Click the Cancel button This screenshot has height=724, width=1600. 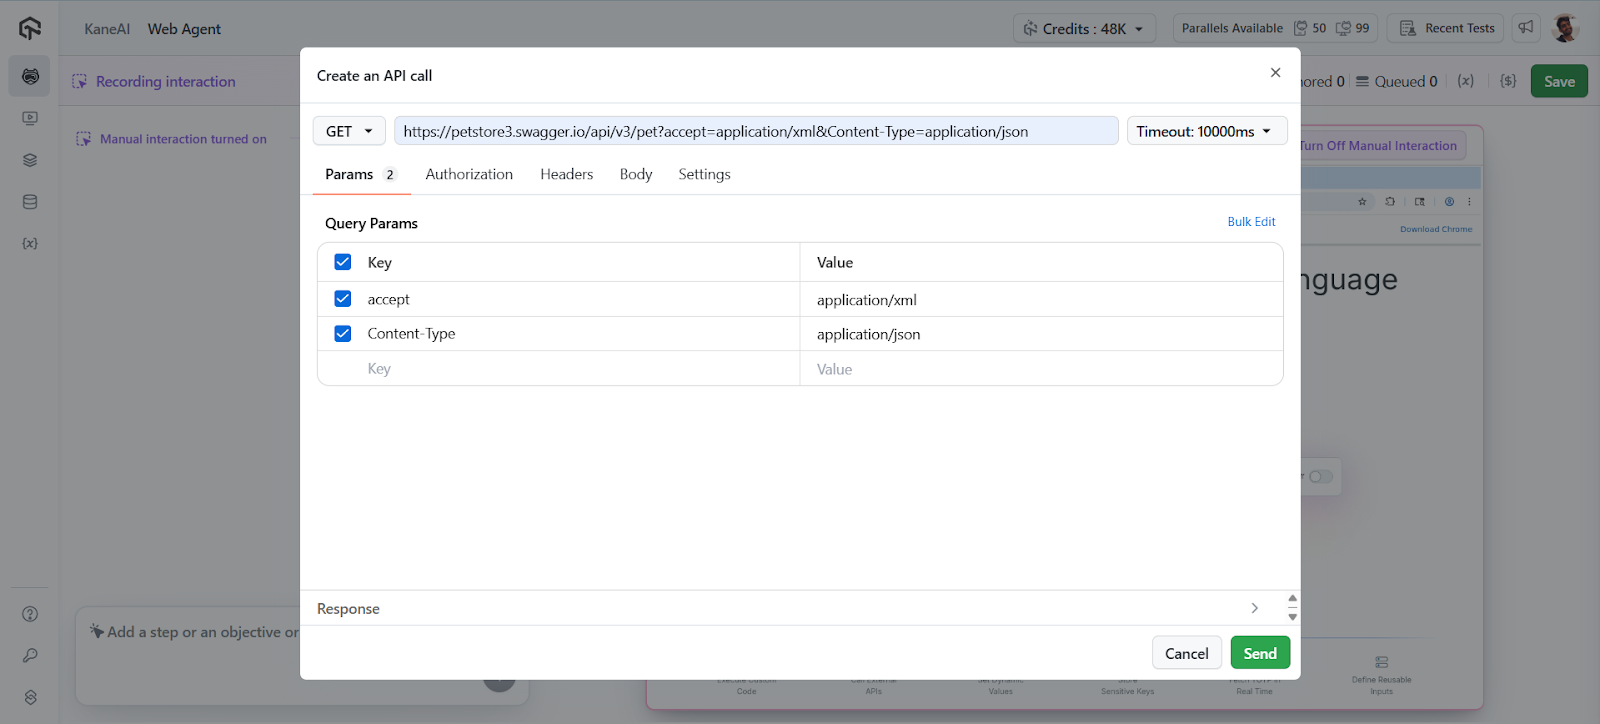pos(1186,653)
